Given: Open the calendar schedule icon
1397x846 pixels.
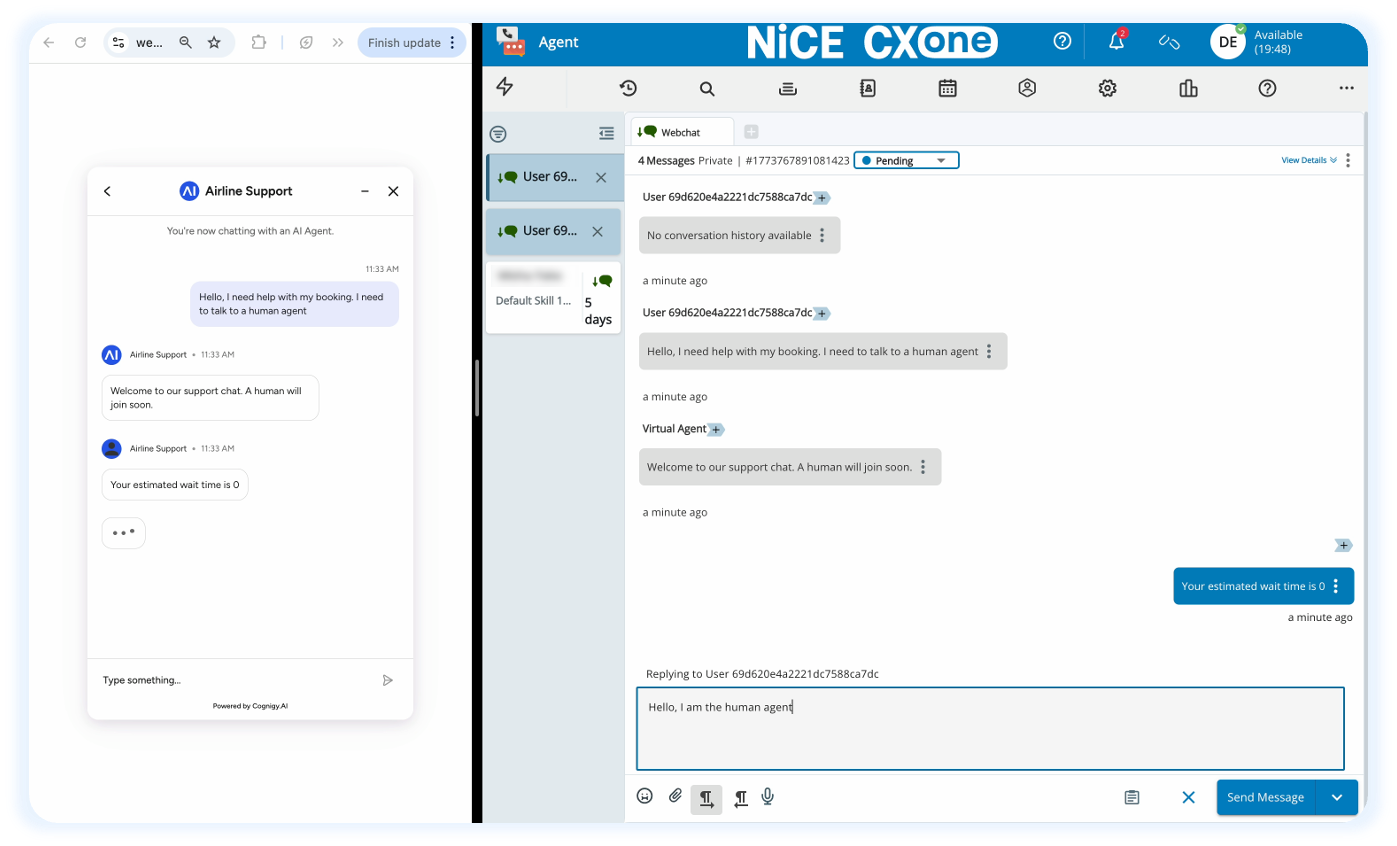Looking at the screenshot, I should coord(947,88).
